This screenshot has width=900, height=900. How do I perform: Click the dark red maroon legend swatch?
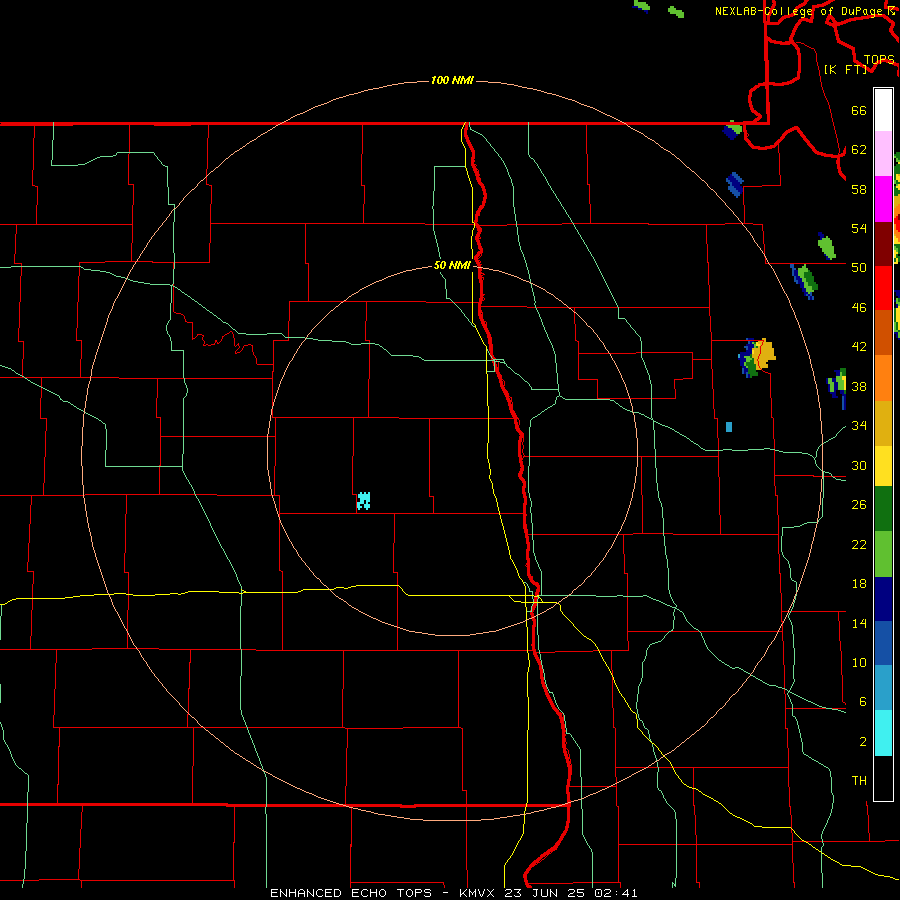[883, 244]
